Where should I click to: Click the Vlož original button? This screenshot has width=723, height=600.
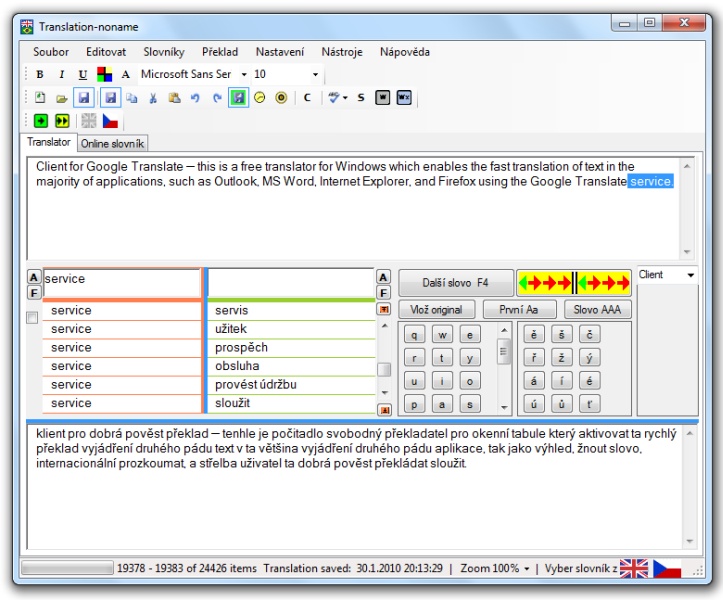[x=436, y=309]
